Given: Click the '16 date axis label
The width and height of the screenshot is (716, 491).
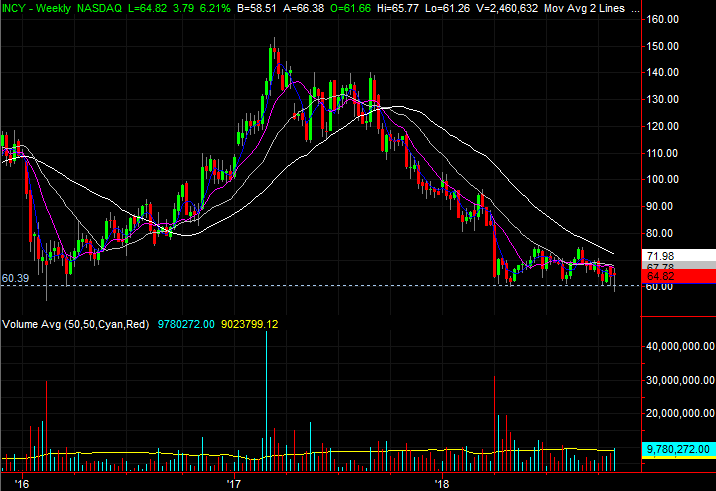Looking at the screenshot, I should point(21,484).
